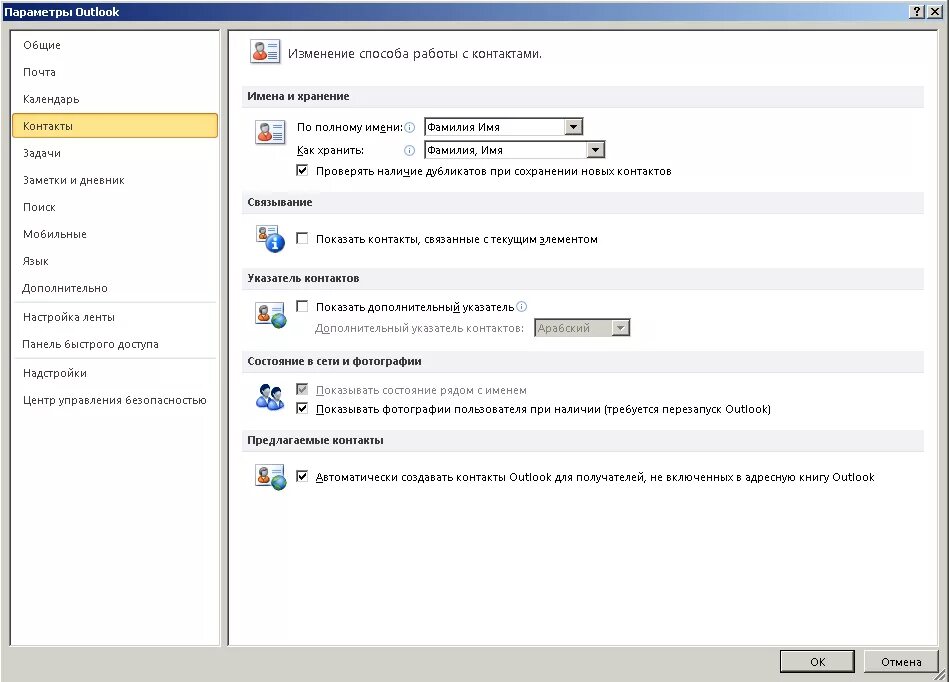The image size is (949, 682).
Task: Toggle Показывать состояние рядом с именем checkbox
Action: (x=302, y=389)
